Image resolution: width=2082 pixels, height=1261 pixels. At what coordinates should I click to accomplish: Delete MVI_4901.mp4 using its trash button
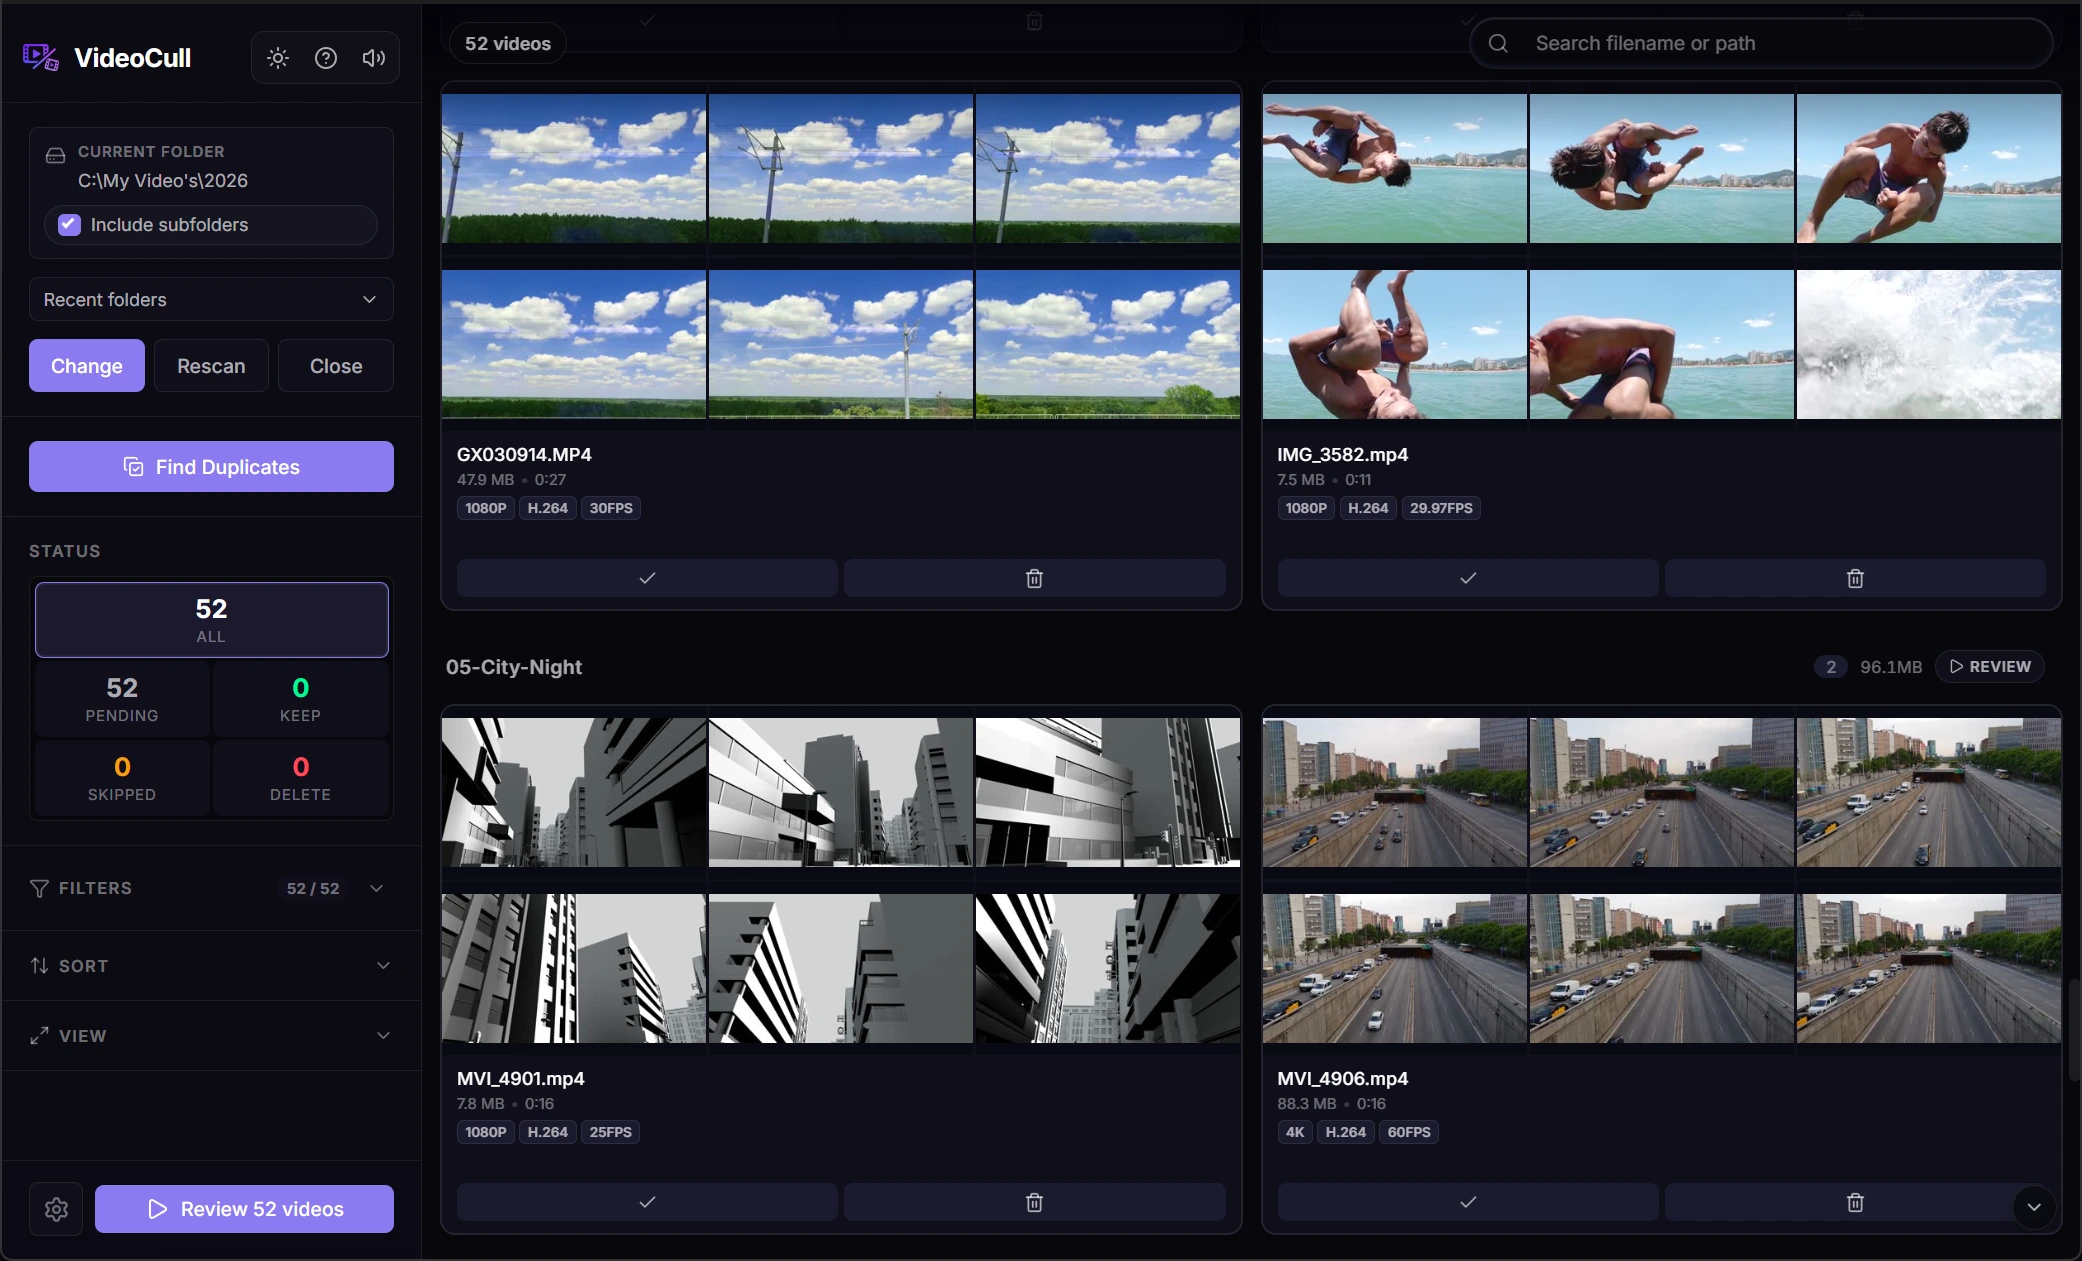pyautogui.click(x=1035, y=1202)
